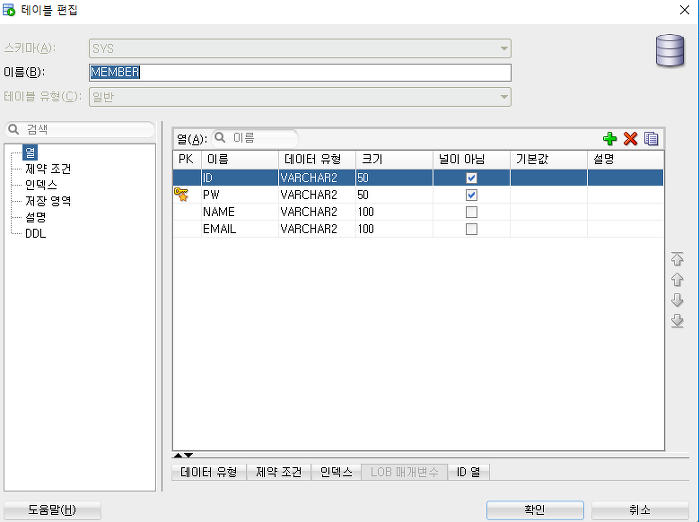Click the 크기 column header

(394, 159)
